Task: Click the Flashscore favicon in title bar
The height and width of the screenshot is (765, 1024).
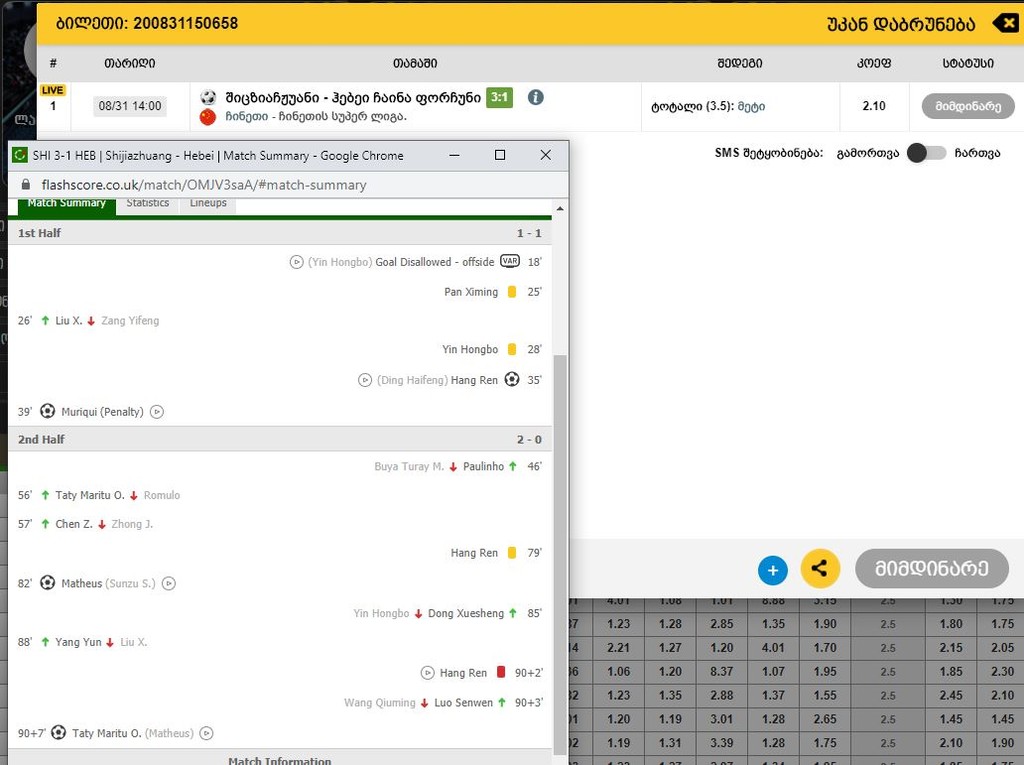Action: (x=20, y=155)
